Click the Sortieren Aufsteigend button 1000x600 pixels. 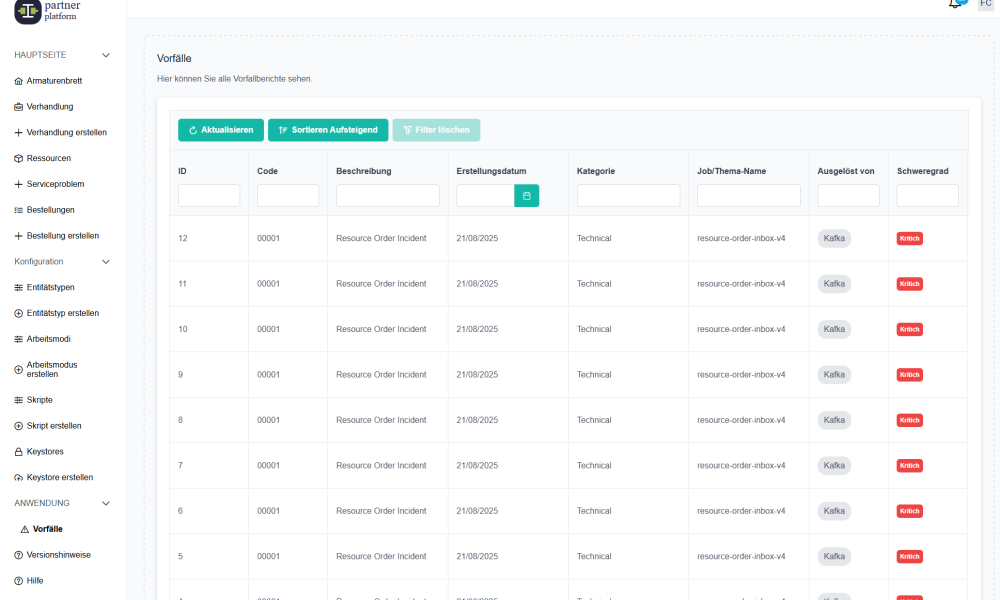328,130
